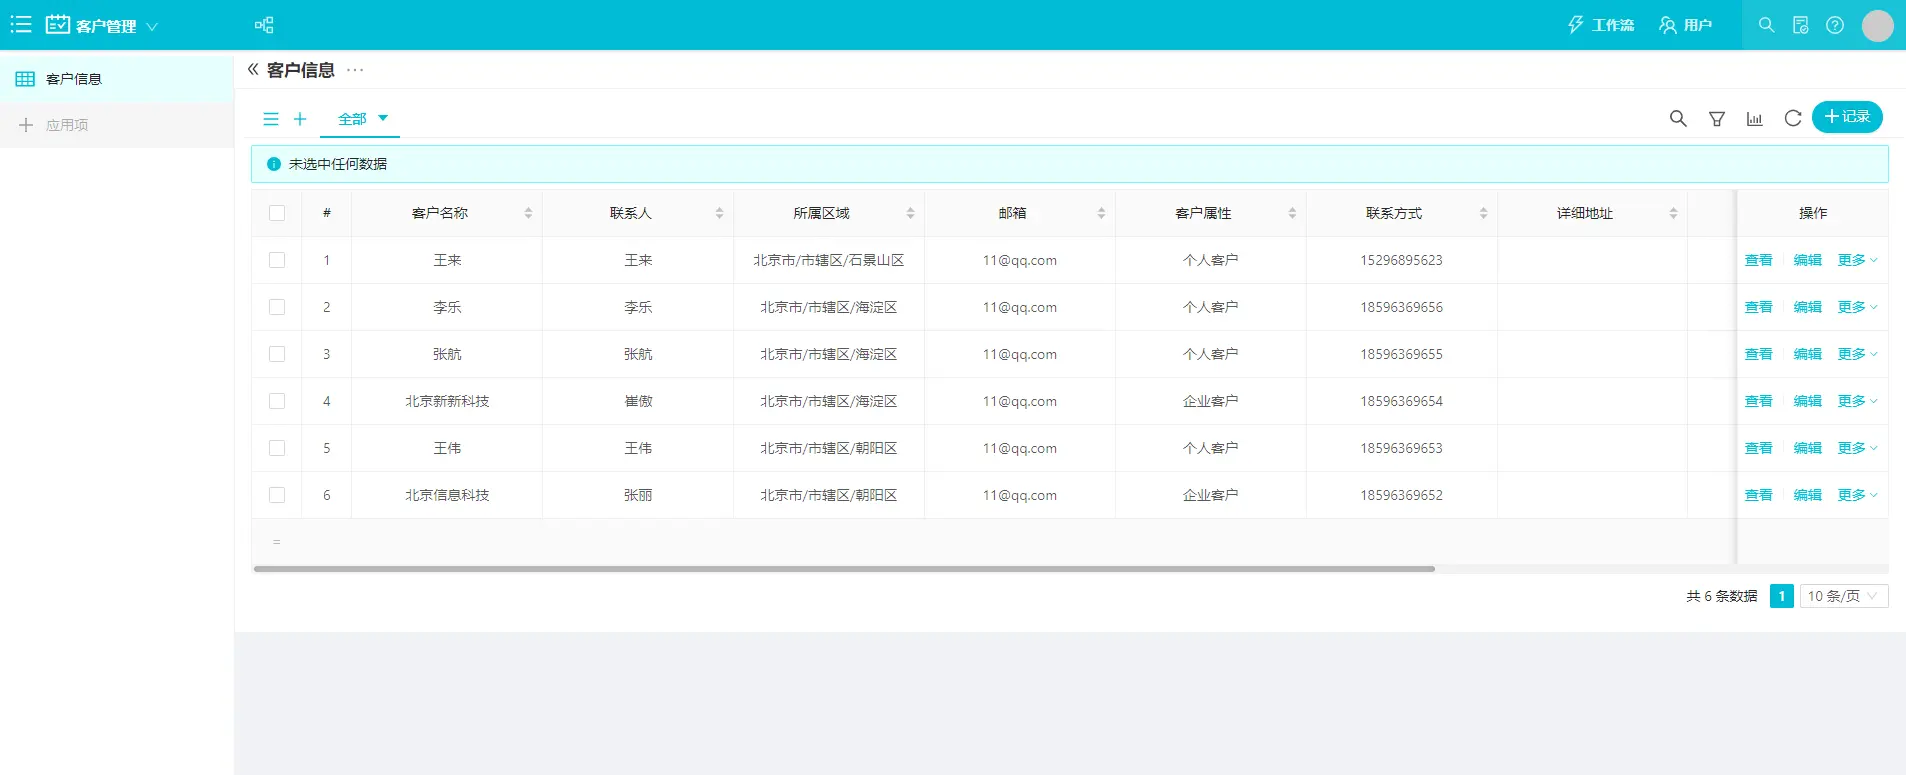Expand 更多 options for 张航 row
1906x775 pixels.
point(1857,354)
